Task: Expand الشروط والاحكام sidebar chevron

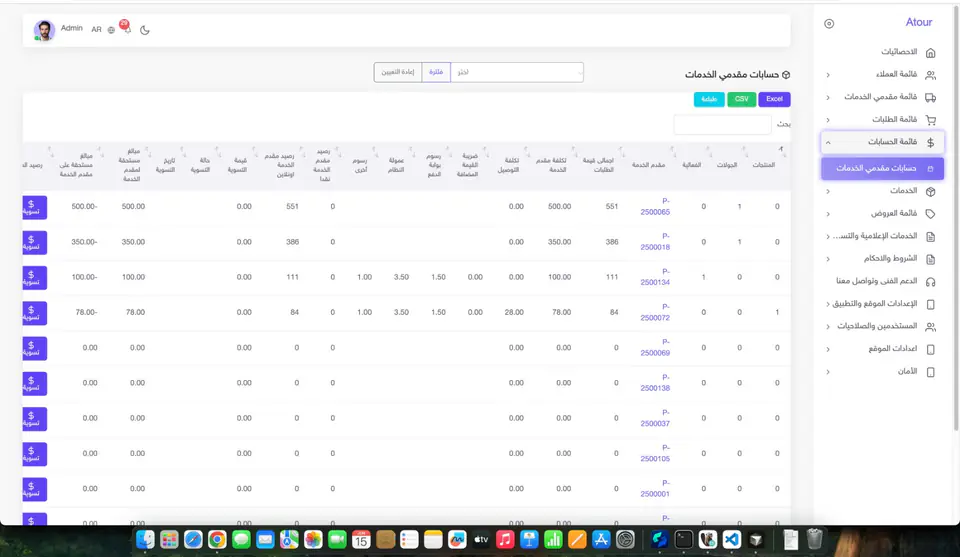Action: pos(828,259)
